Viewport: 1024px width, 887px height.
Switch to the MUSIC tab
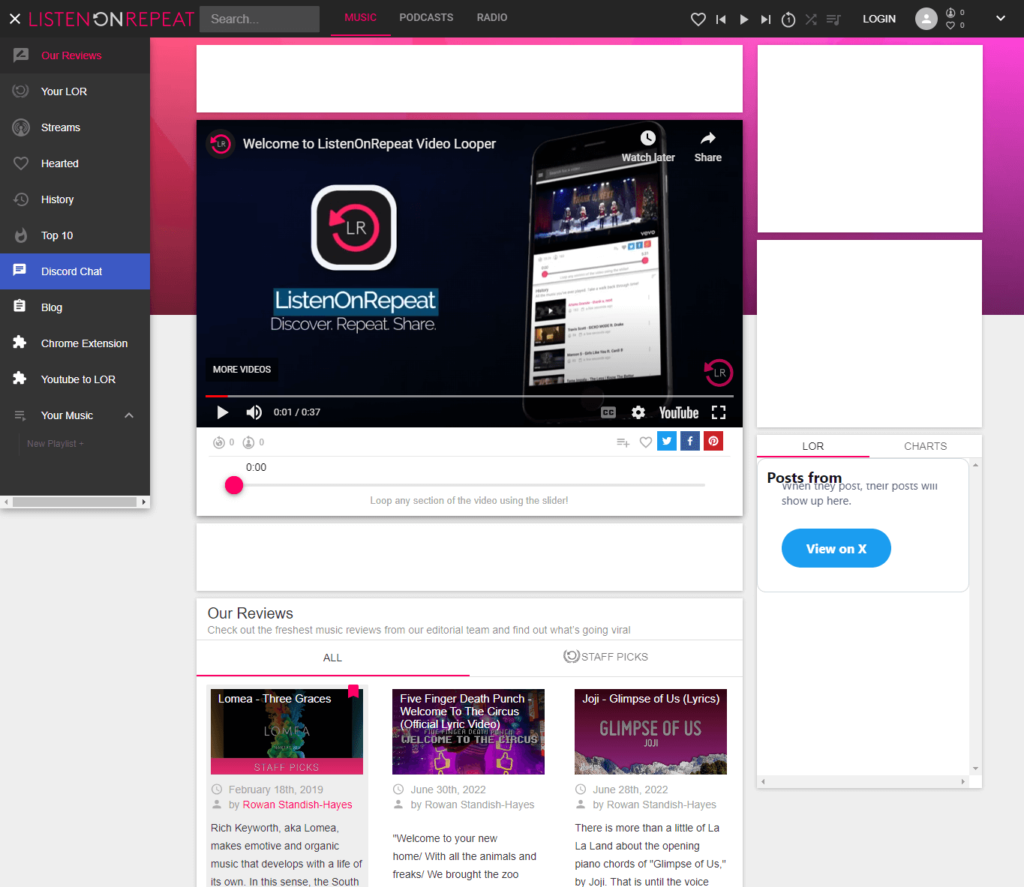(x=360, y=18)
